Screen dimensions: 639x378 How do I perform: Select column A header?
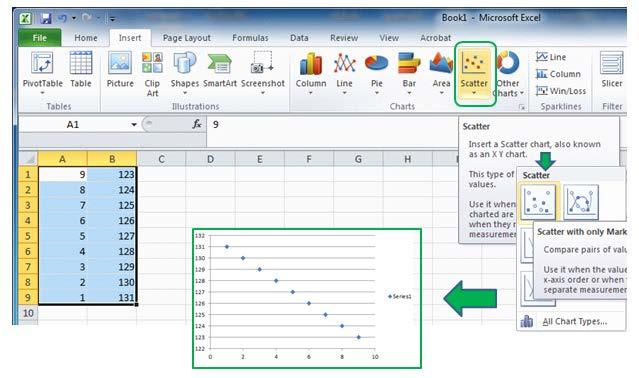(x=62, y=159)
